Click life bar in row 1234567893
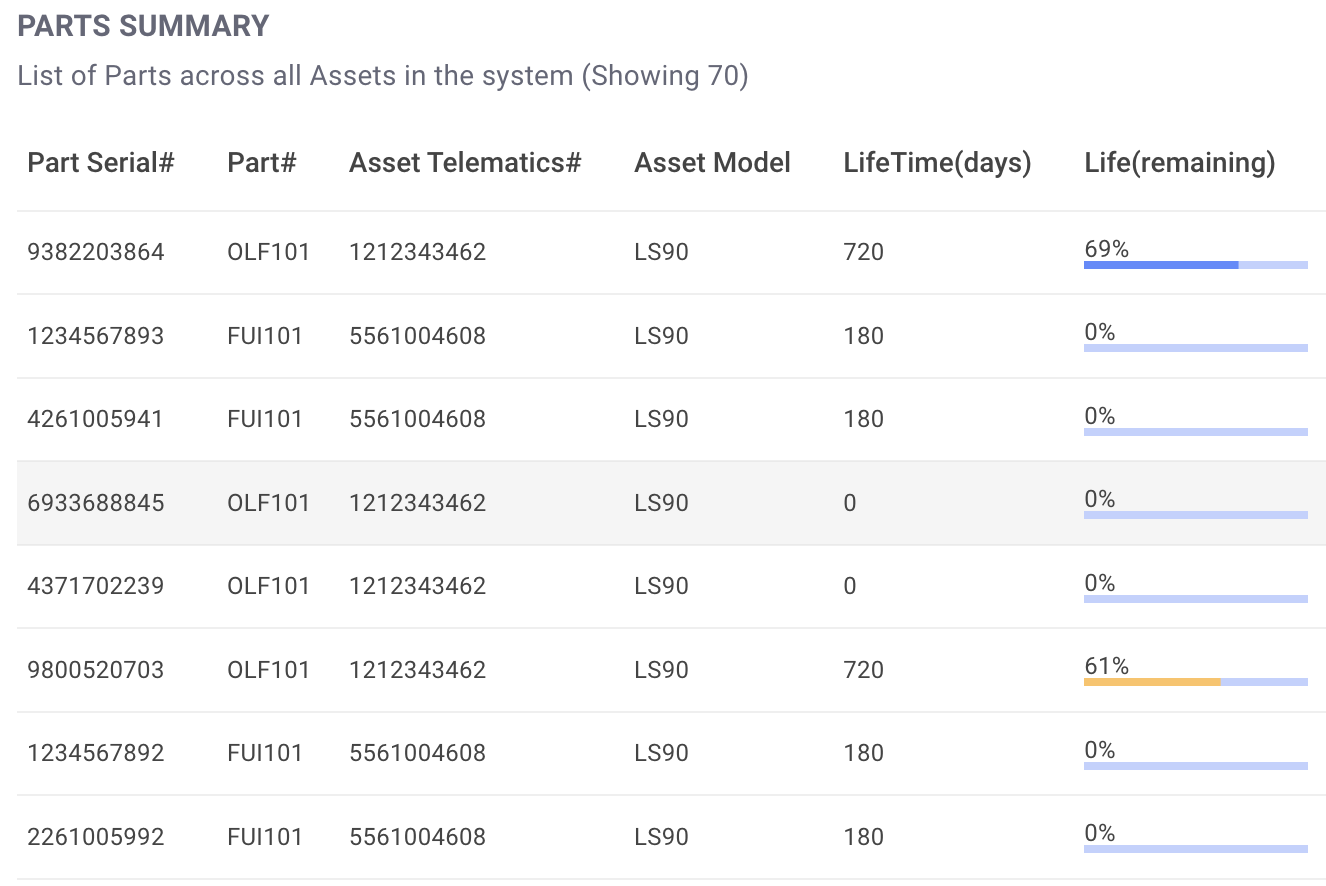 (x=1196, y=348)
